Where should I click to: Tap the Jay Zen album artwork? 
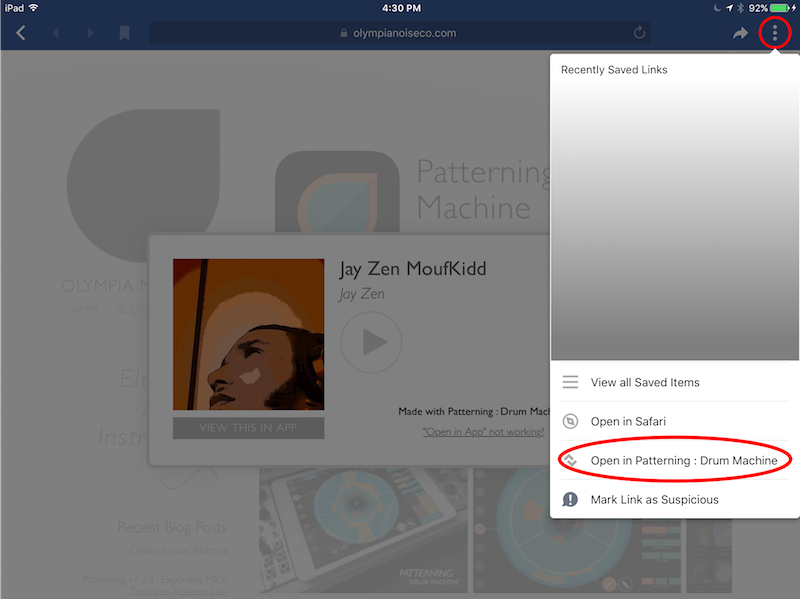pos(248,334)
